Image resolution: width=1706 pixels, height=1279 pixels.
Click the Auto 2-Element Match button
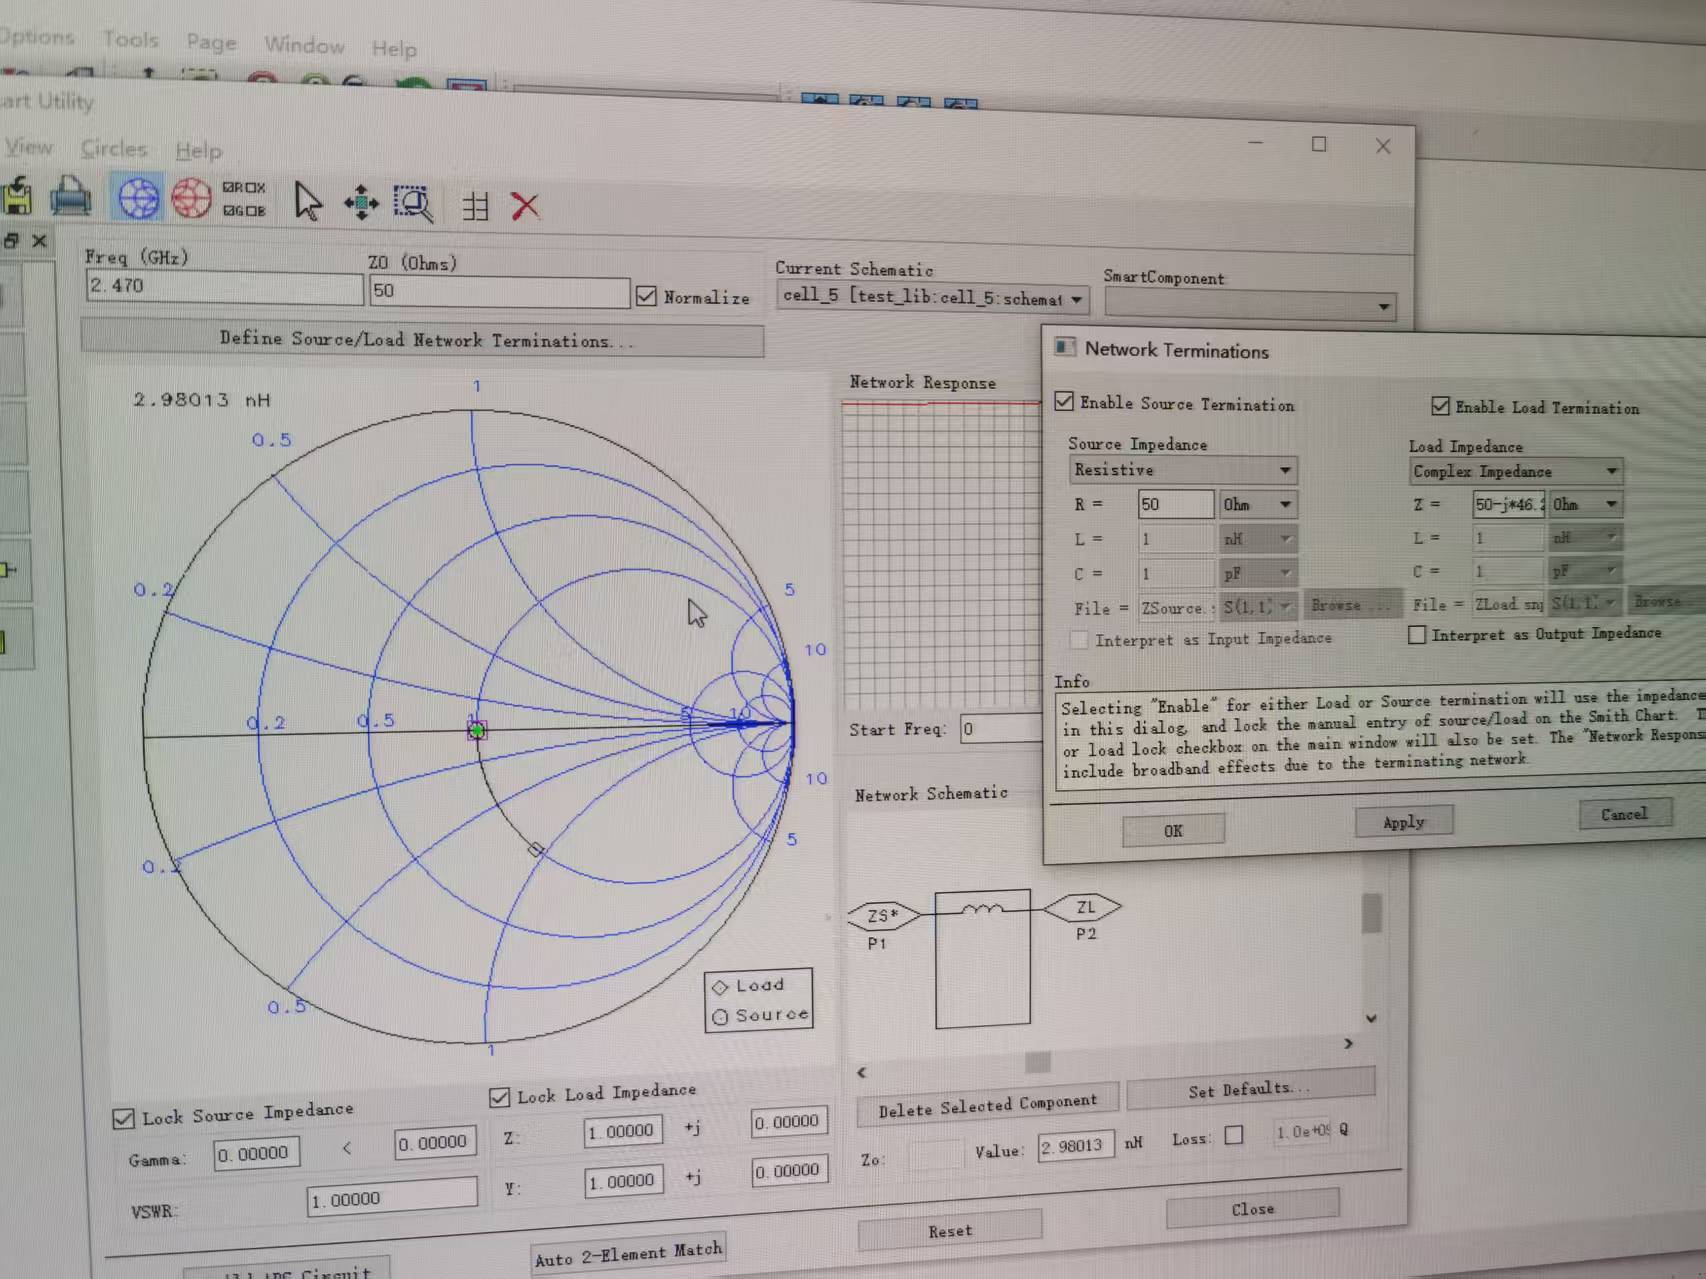point(628,1254)
